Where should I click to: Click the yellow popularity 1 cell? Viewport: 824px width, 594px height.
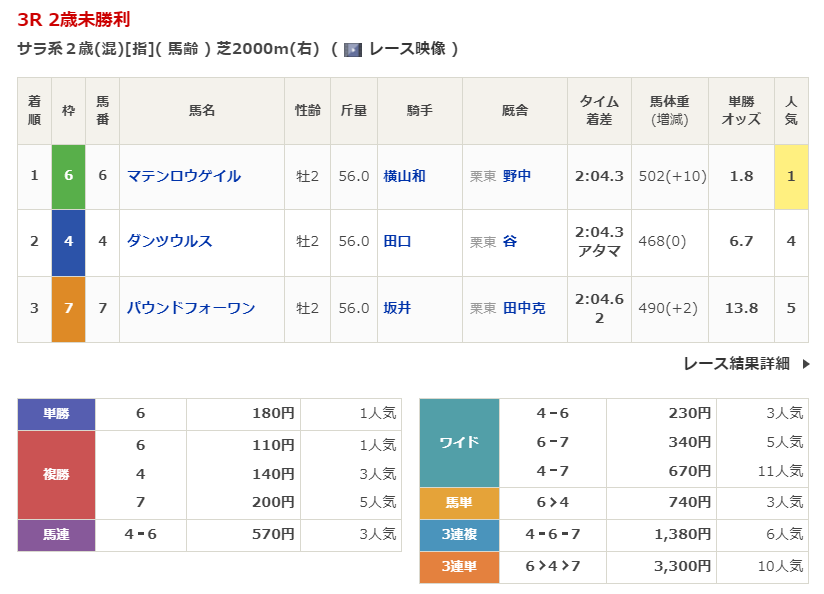pos(791,176)
